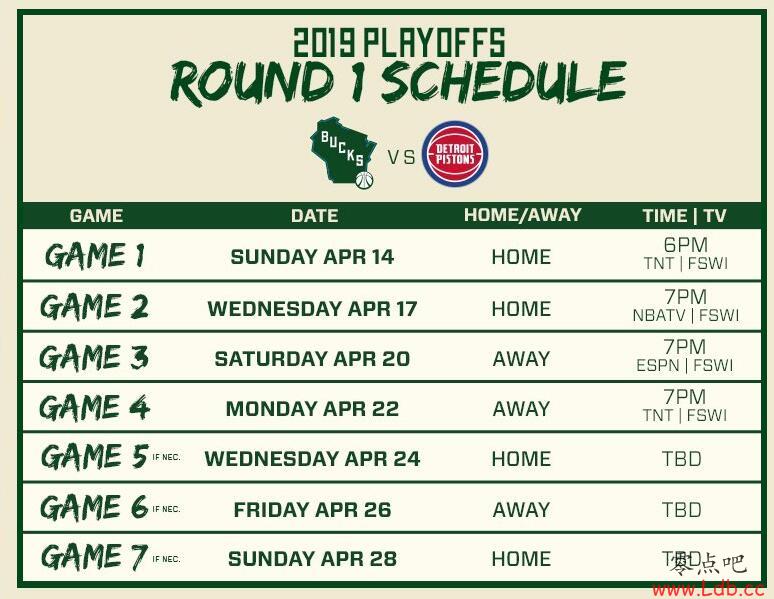Click the 6PM TNT | FSWI cell
The image size is (774, 599).
[x=686, y=254]
